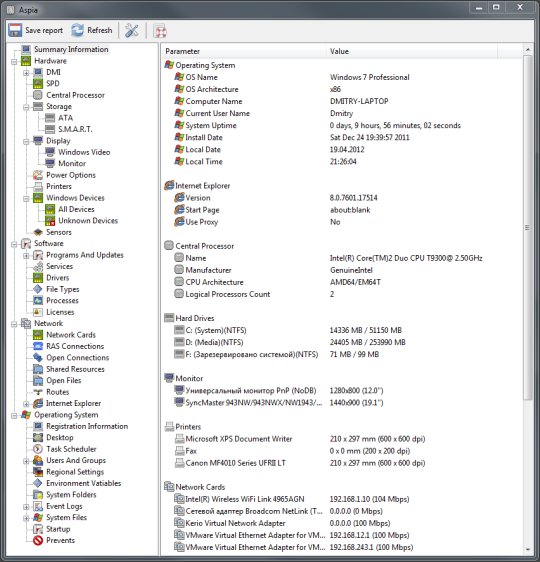
Task: Collapse the Hardware tree node
Action: [x=14, y=62]
